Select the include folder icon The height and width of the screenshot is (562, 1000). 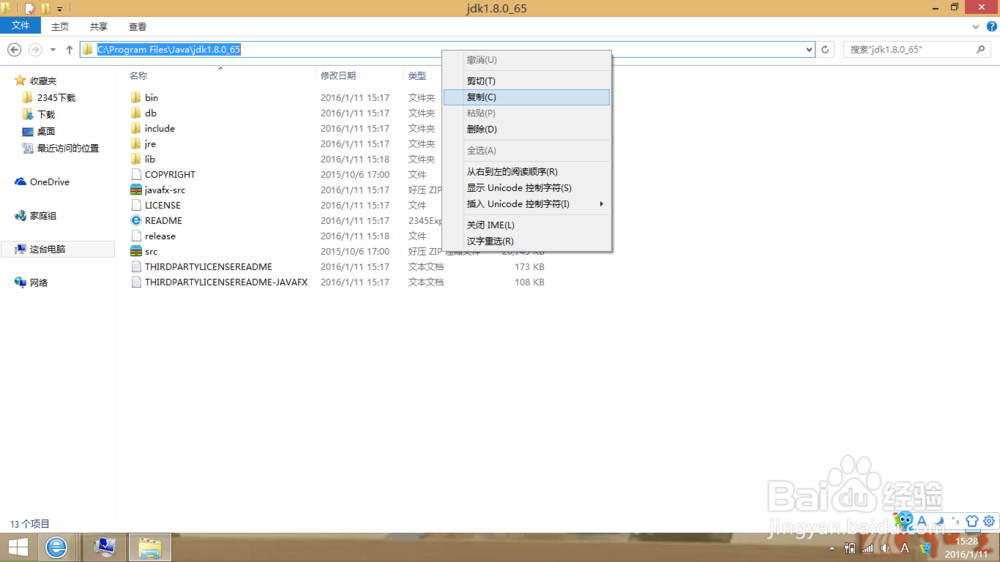(x=136, y=128)
